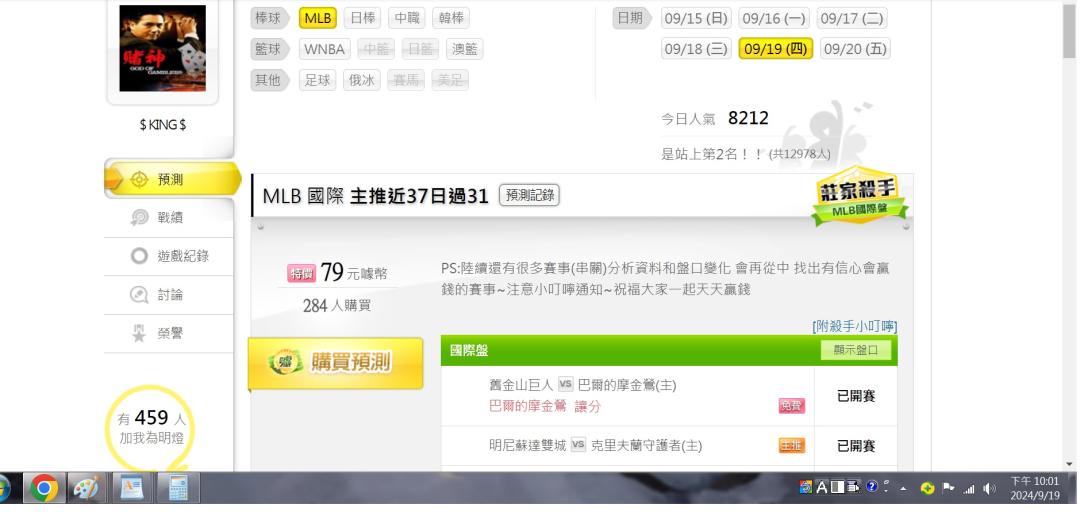
Task: Click the 購買預測 purchase button
Action: tap(335, 362)
